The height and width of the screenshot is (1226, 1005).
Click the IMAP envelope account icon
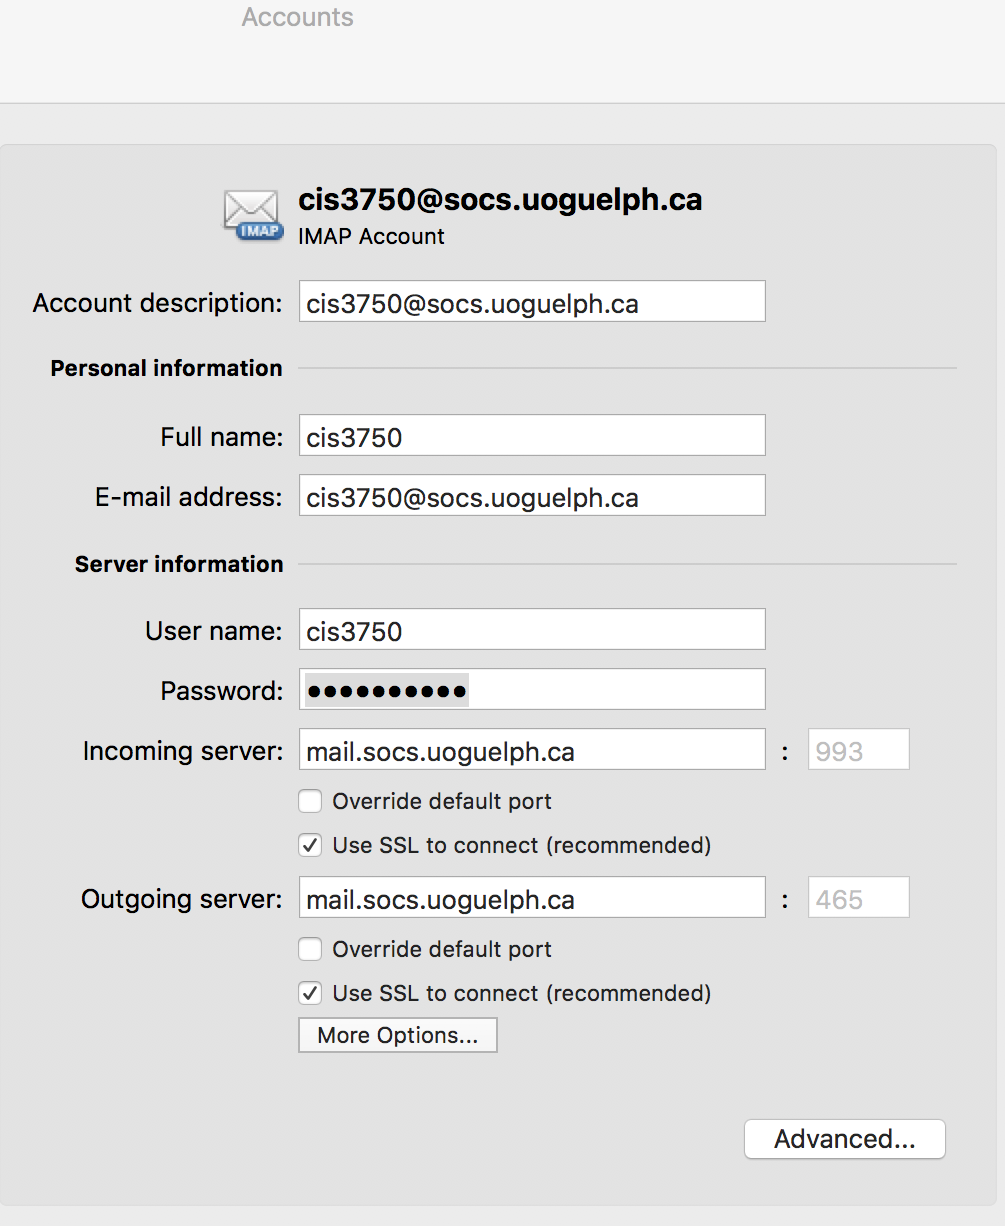click(x=251, y=213)
